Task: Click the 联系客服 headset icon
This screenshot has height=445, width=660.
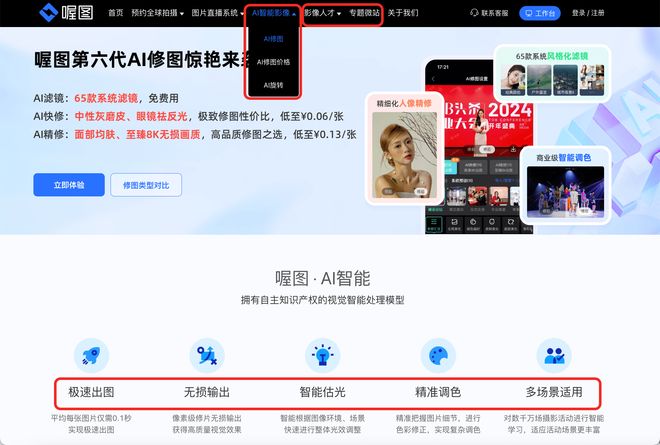Action: 474,13
